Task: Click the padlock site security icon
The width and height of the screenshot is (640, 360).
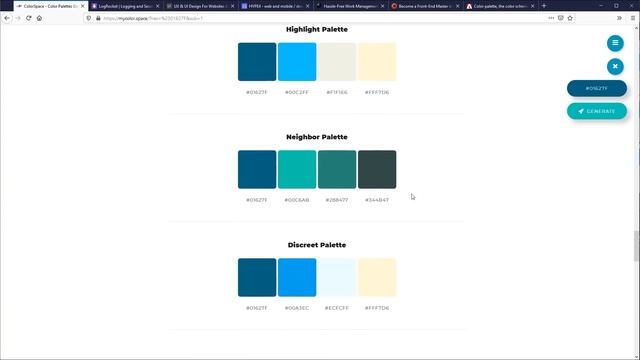Action: (98, 18)
